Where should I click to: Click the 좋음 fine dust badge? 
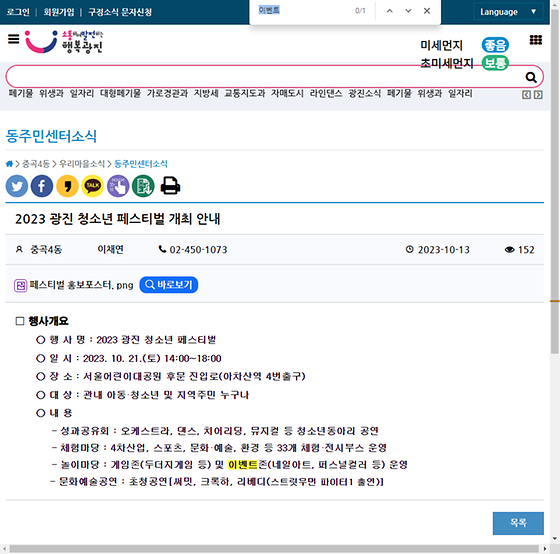pos(495,45)
